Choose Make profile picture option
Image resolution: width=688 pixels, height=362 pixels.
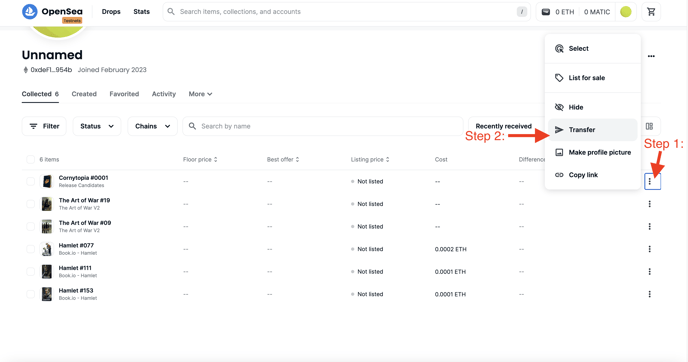593,152
